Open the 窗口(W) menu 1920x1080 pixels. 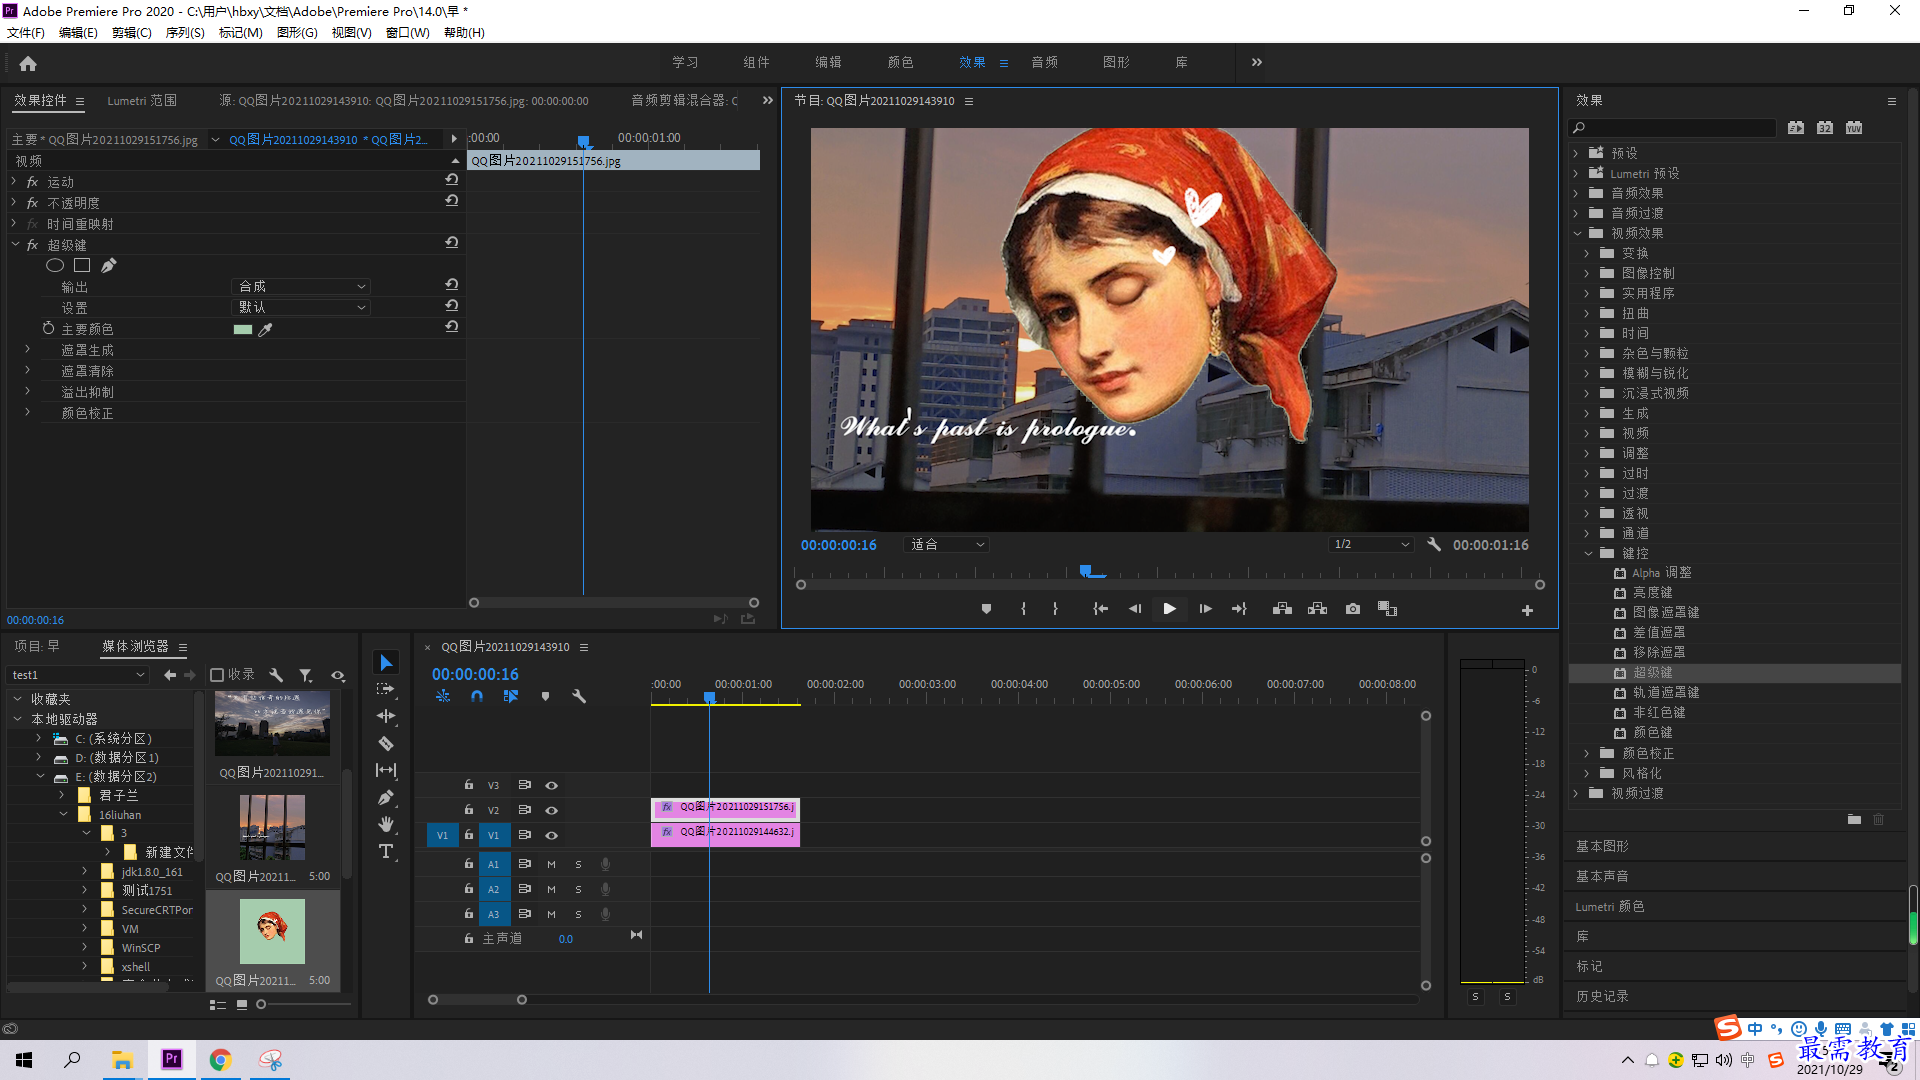pyautogui.click(x=408, y=33)
